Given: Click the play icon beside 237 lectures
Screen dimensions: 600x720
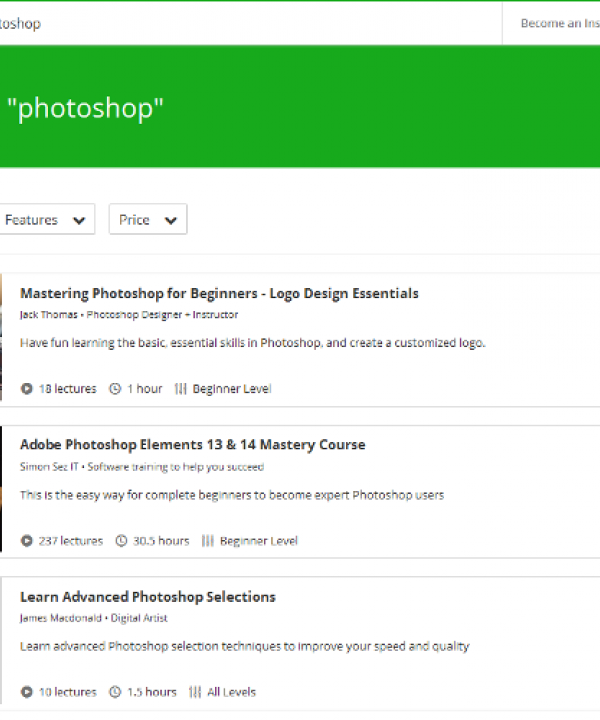Looking at the screenshot, I should pos(27,541).
